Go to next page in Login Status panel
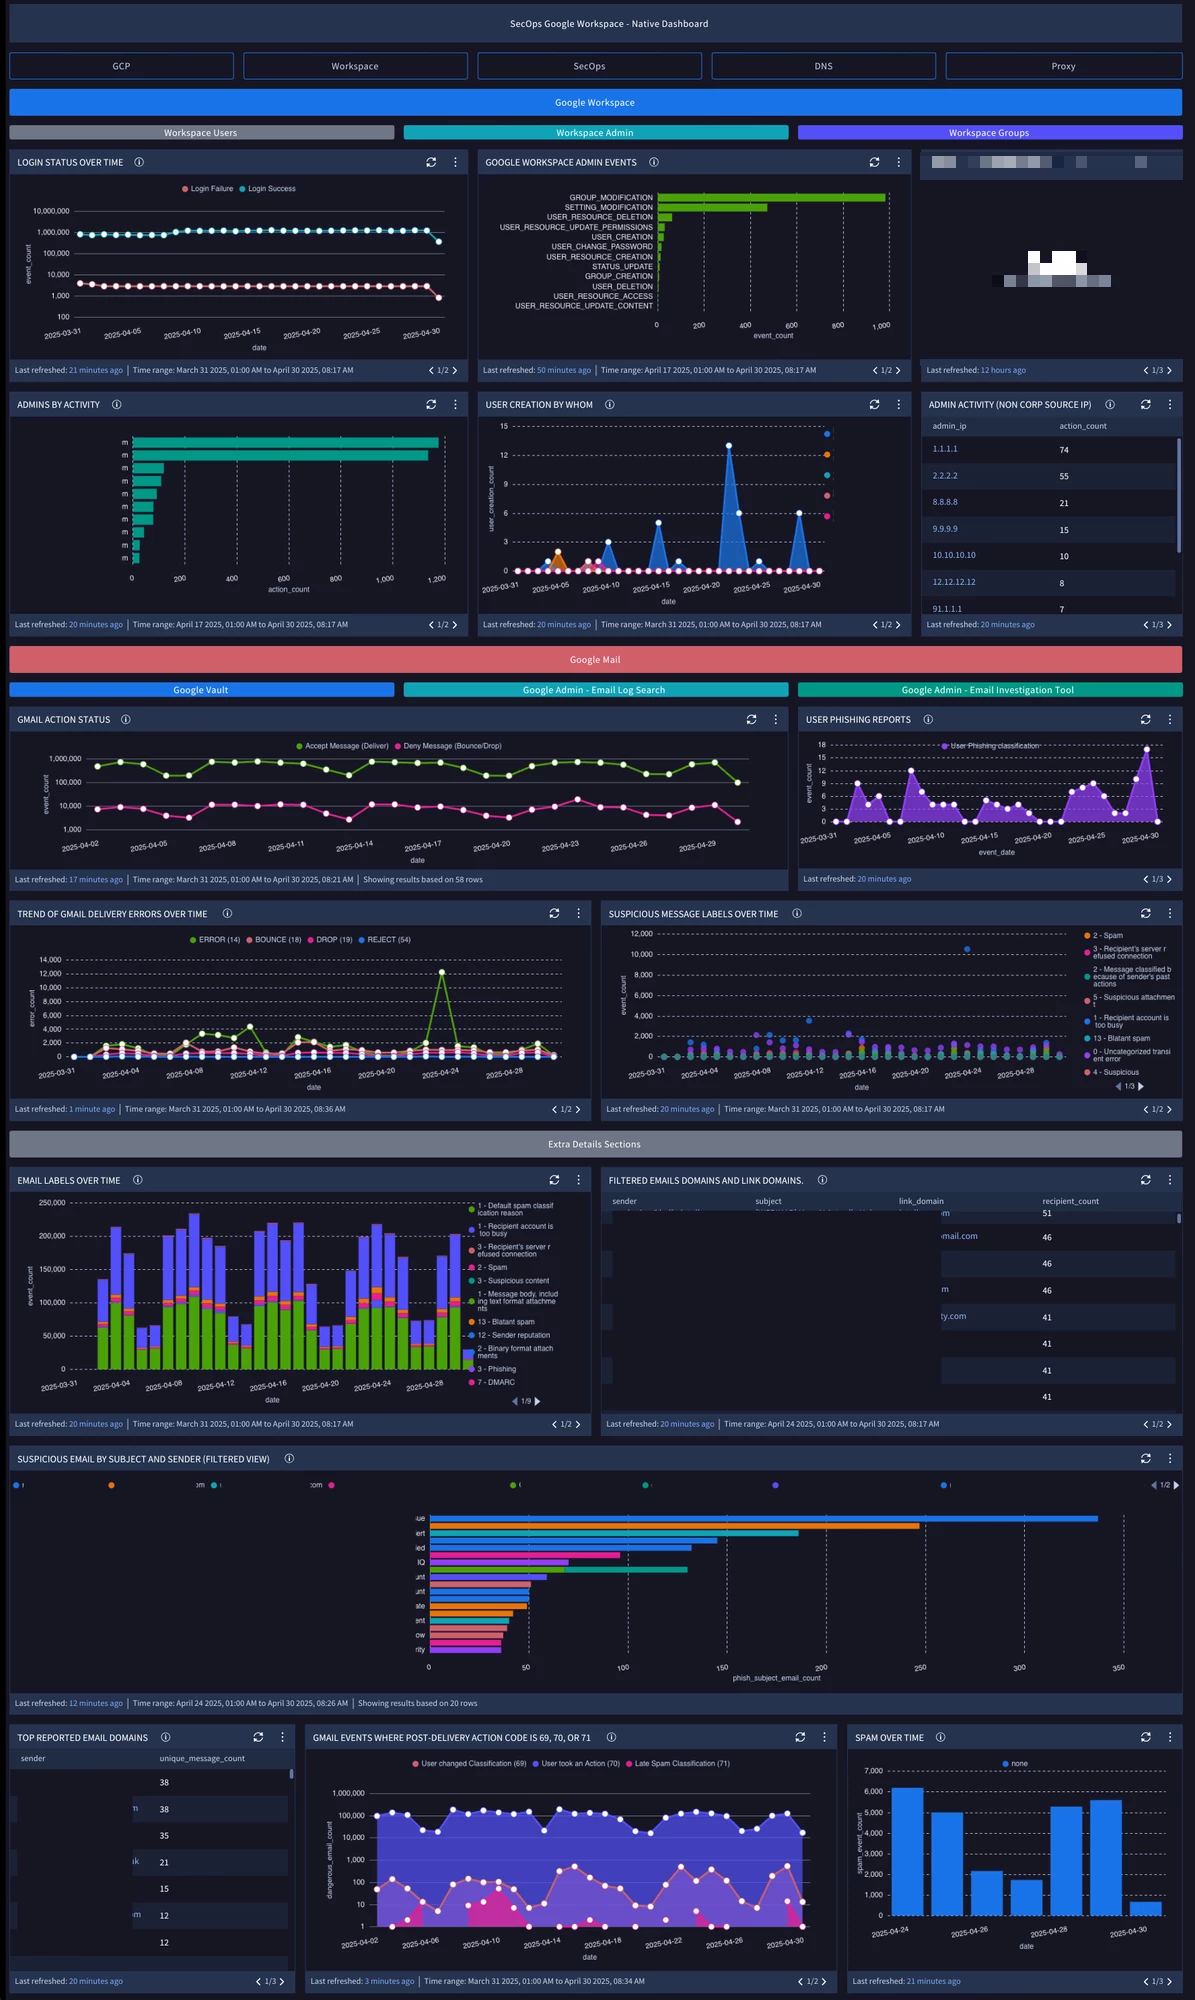1195x2000 pixels. [455, 371]
